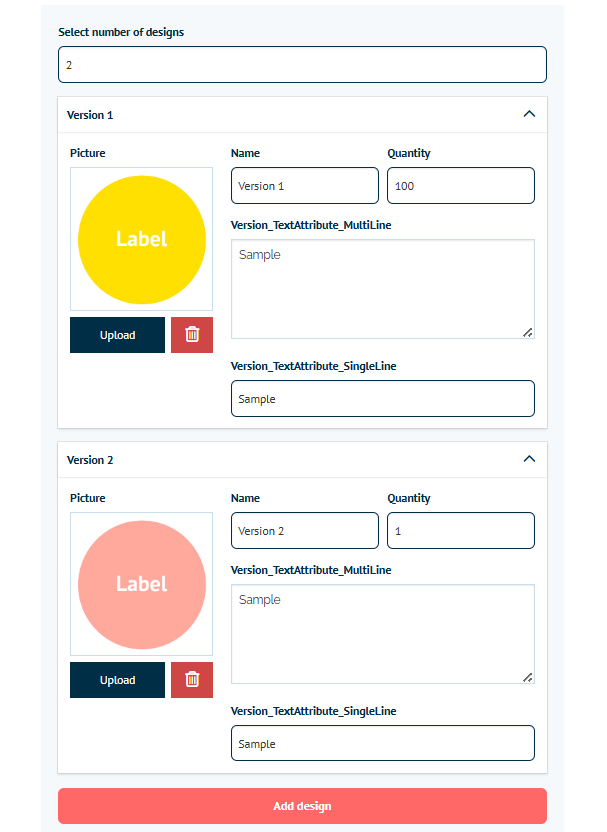Screen dimensions: 607x832
Task: Click the Version 1 MultiLine text area
Action: tap(383, 289)
